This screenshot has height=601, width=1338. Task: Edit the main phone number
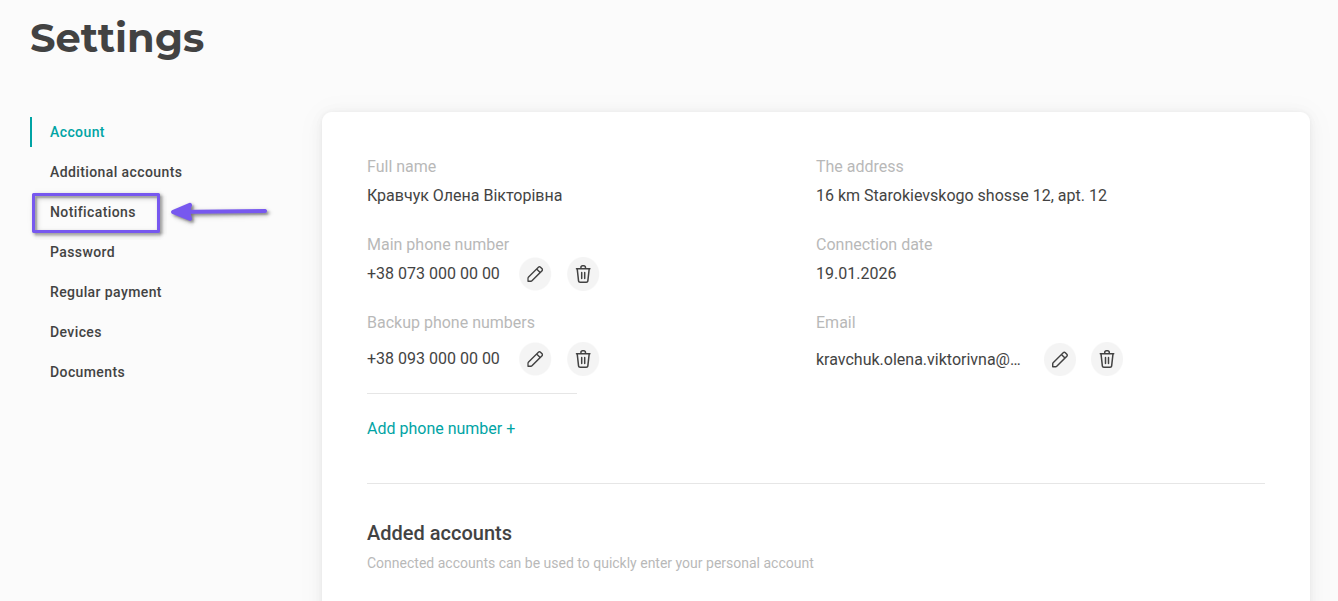click(535, 274)
